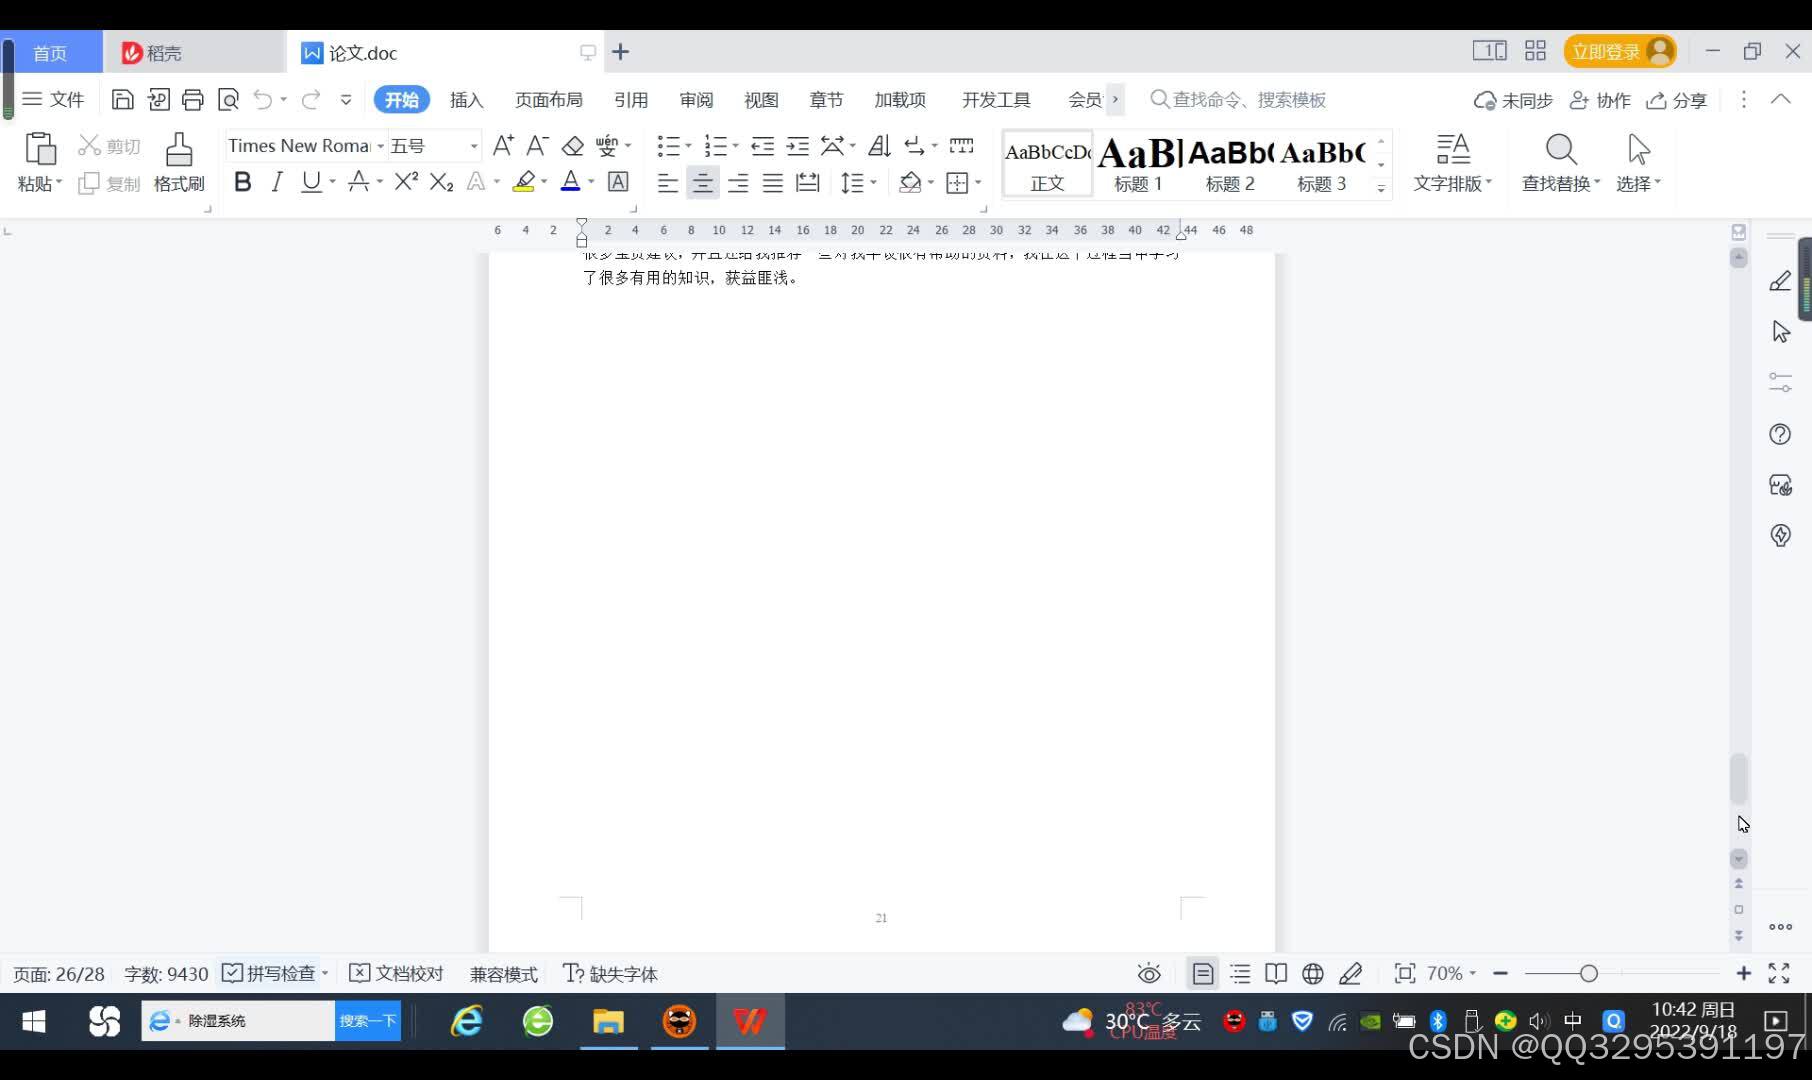Click the Sort icon

tap(879, 146)
